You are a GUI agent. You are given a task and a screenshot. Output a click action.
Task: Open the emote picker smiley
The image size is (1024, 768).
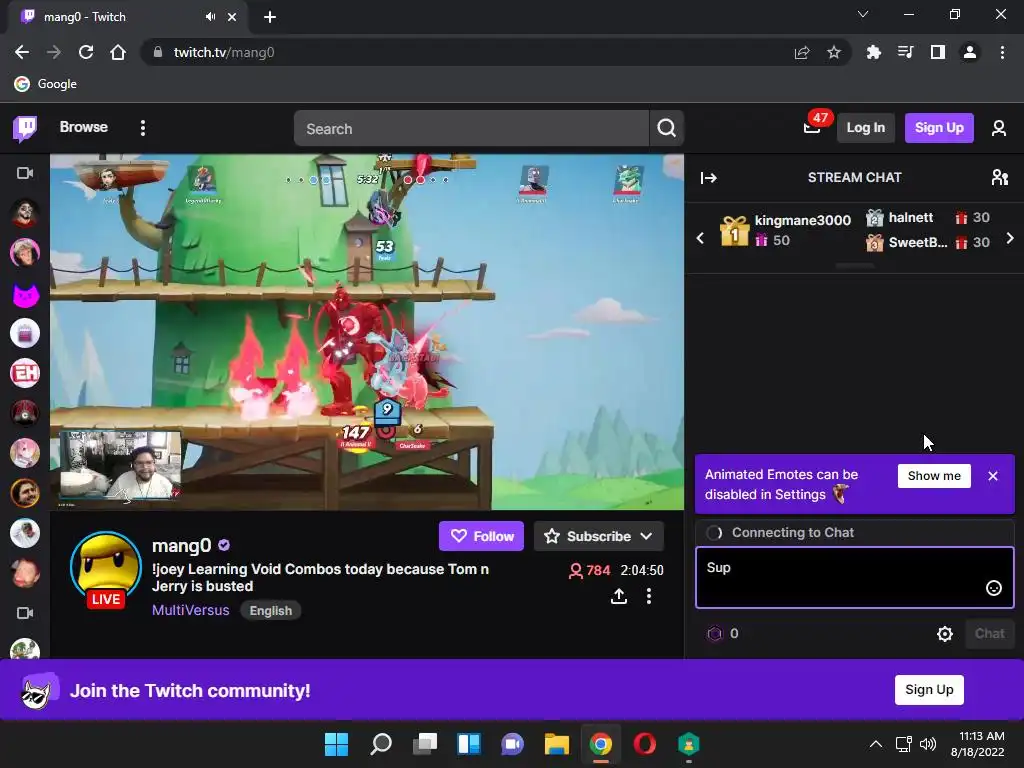tap(993, 588)
